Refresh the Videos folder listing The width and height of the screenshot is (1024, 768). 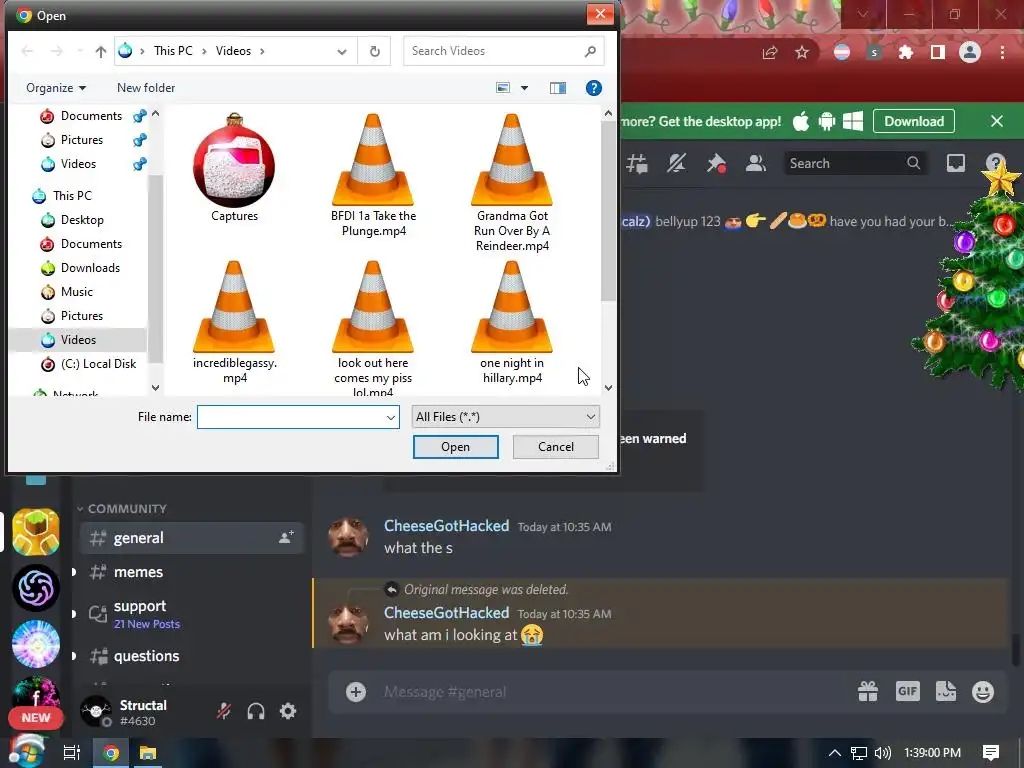pyautogui.click(x=374, y=51)
